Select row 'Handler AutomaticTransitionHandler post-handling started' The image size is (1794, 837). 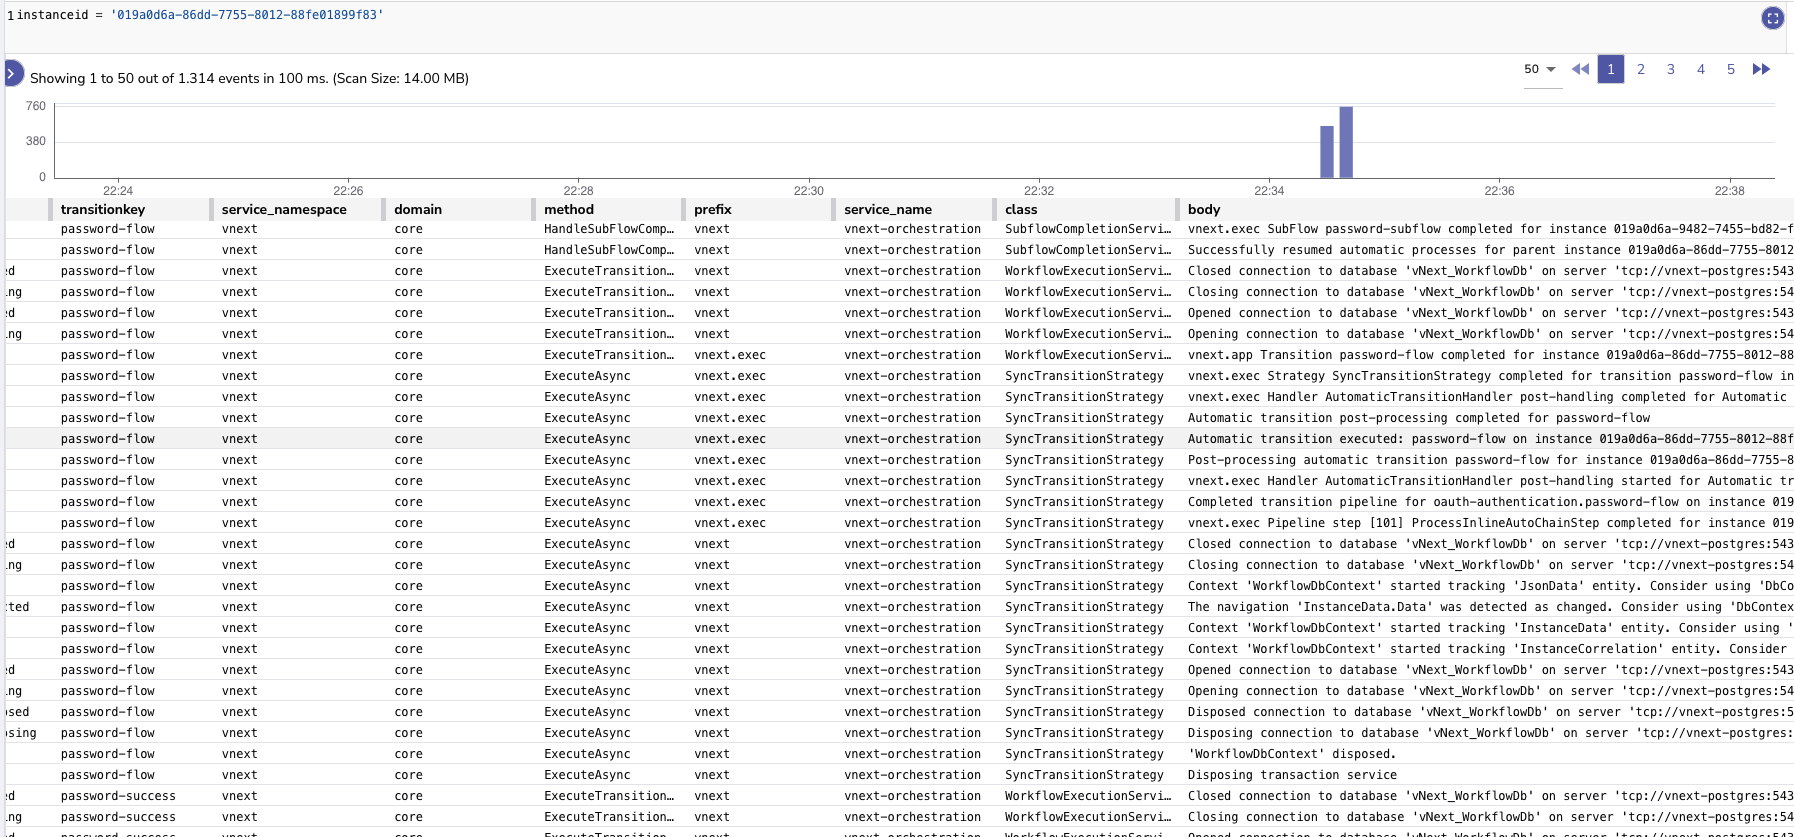900,481
